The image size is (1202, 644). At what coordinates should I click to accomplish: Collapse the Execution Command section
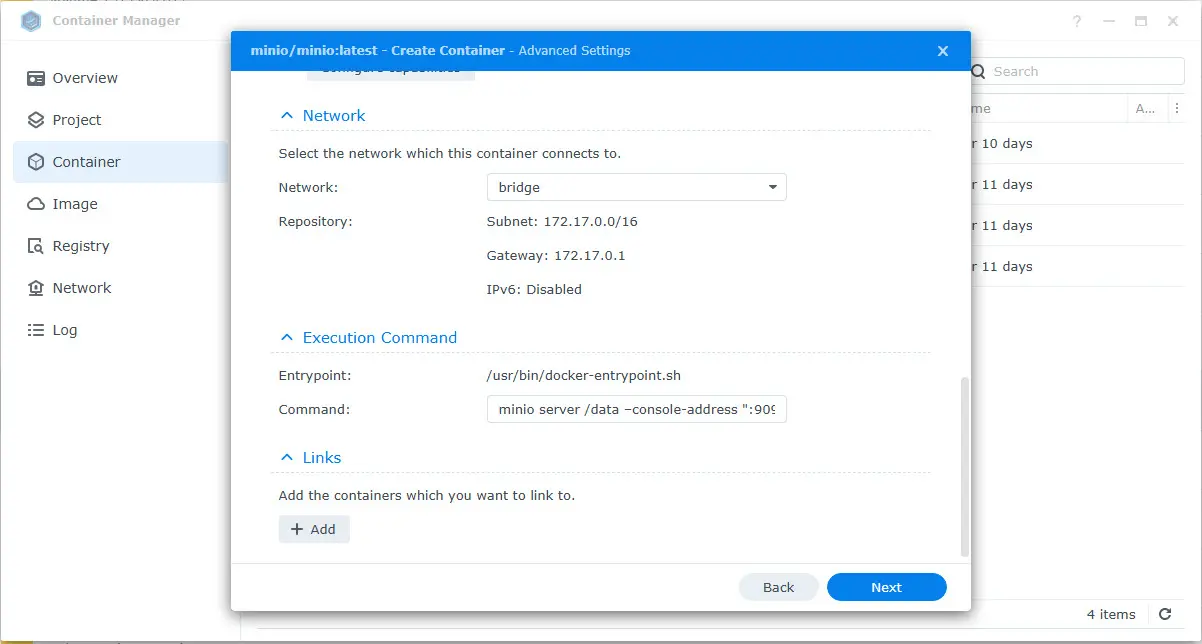point(287,338)
